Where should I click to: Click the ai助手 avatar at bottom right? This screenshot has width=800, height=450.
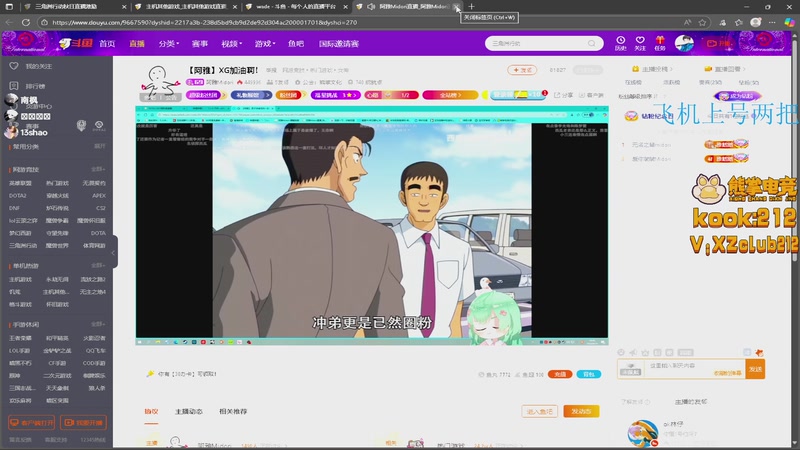(x=642, y=434)
